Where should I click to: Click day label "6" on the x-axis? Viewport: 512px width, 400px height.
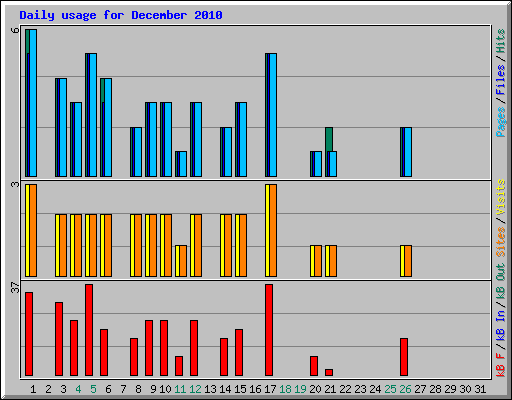(108, 389)
